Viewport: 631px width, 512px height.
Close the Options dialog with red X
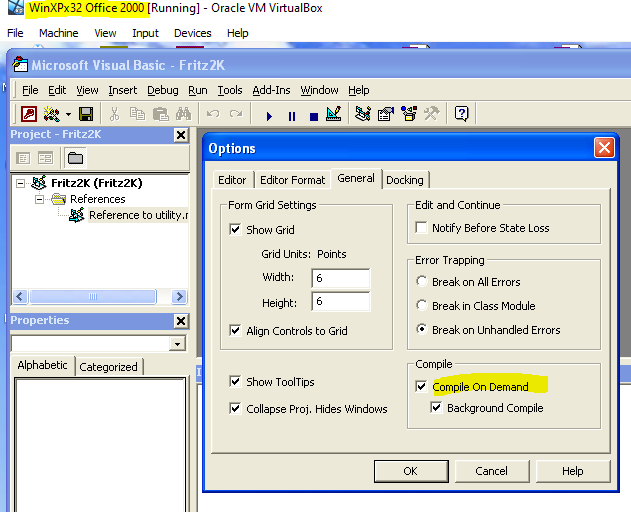coord(604,148)
